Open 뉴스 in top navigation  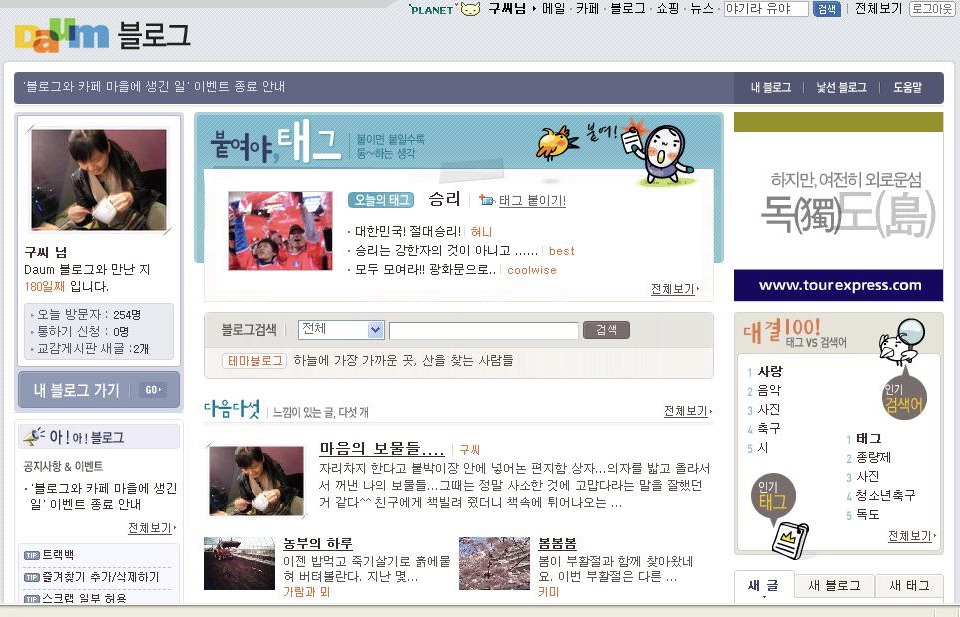pyautogui.click(x=702, y=9)
